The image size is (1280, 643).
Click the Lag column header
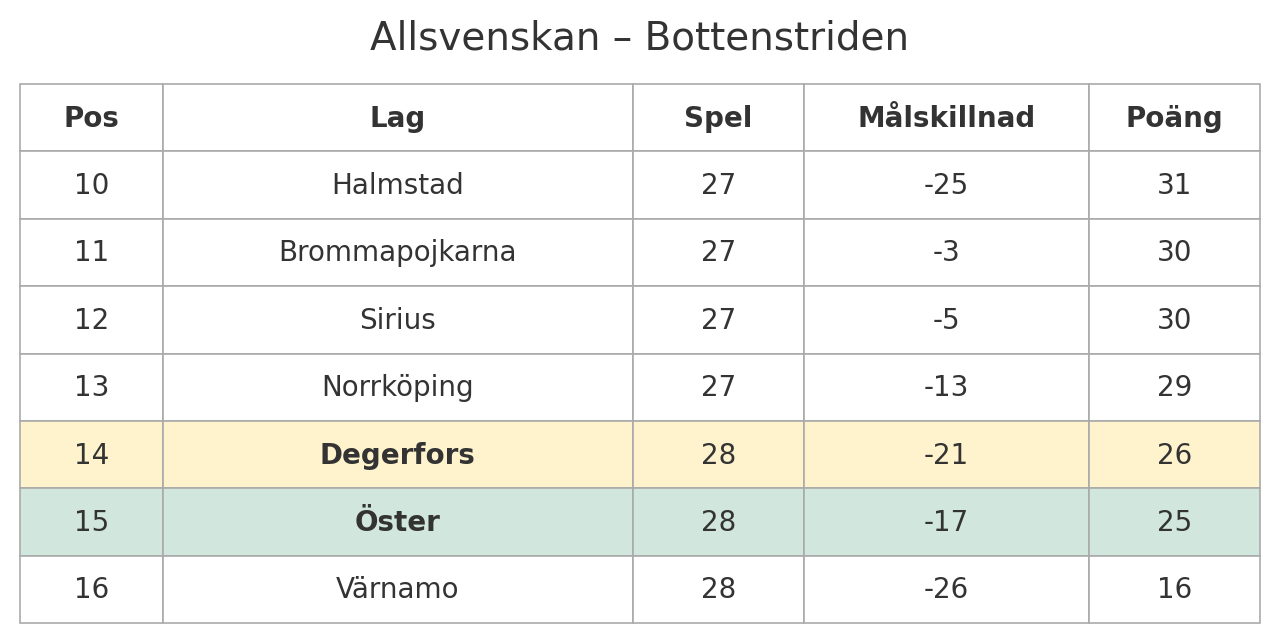(x=397, y=118)
